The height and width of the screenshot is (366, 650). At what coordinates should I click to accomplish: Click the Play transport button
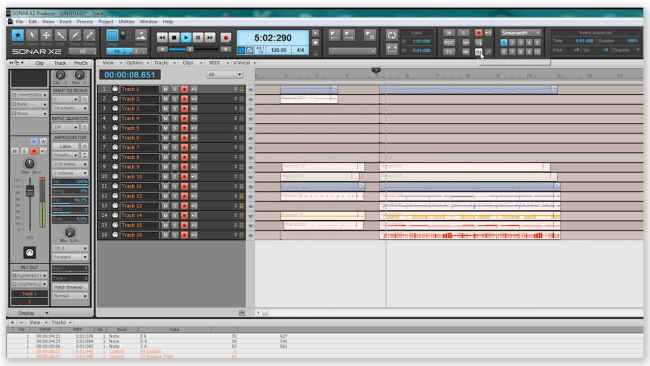[186, 38]
